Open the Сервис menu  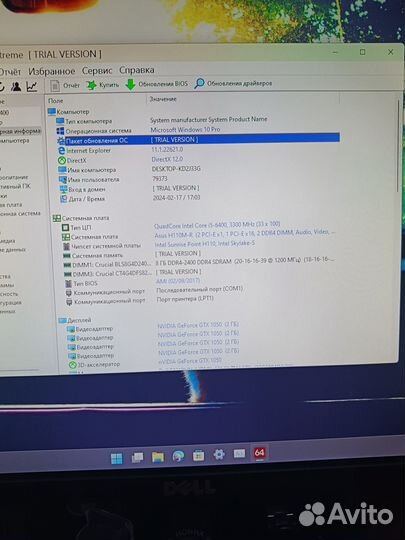click(x=97, y=71)
